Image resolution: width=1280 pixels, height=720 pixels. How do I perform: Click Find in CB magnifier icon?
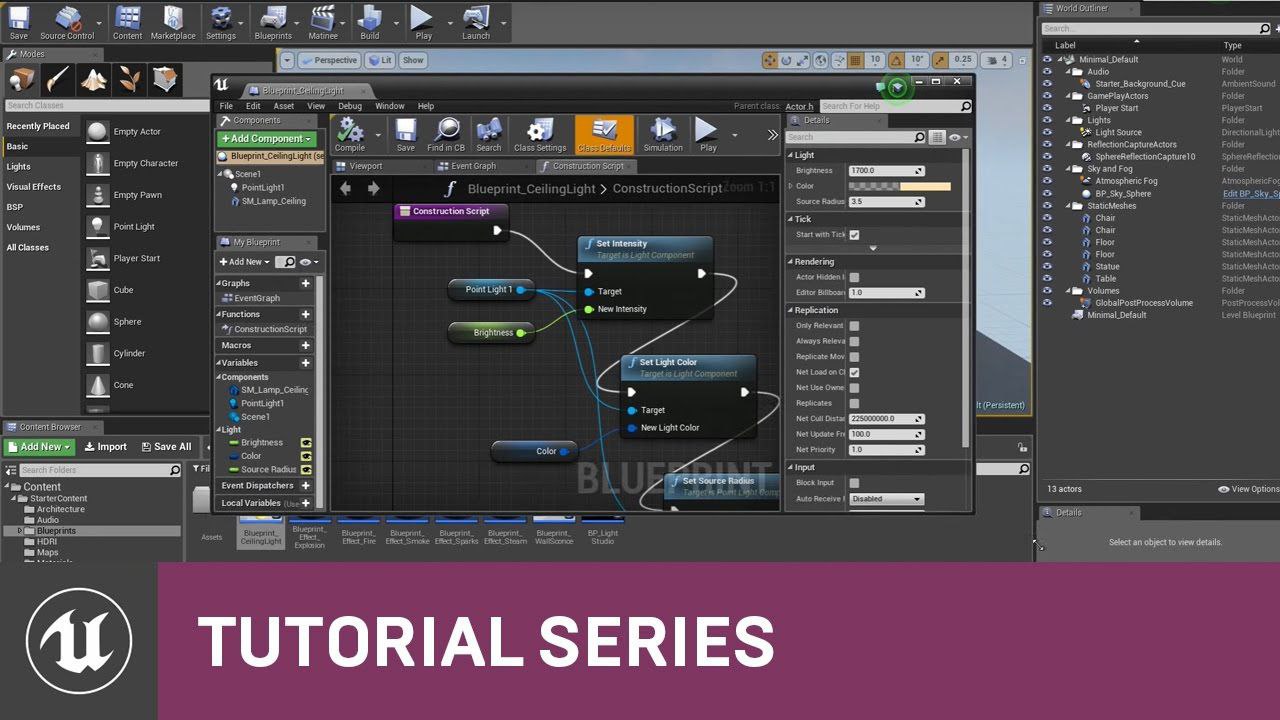pos(446,130)
